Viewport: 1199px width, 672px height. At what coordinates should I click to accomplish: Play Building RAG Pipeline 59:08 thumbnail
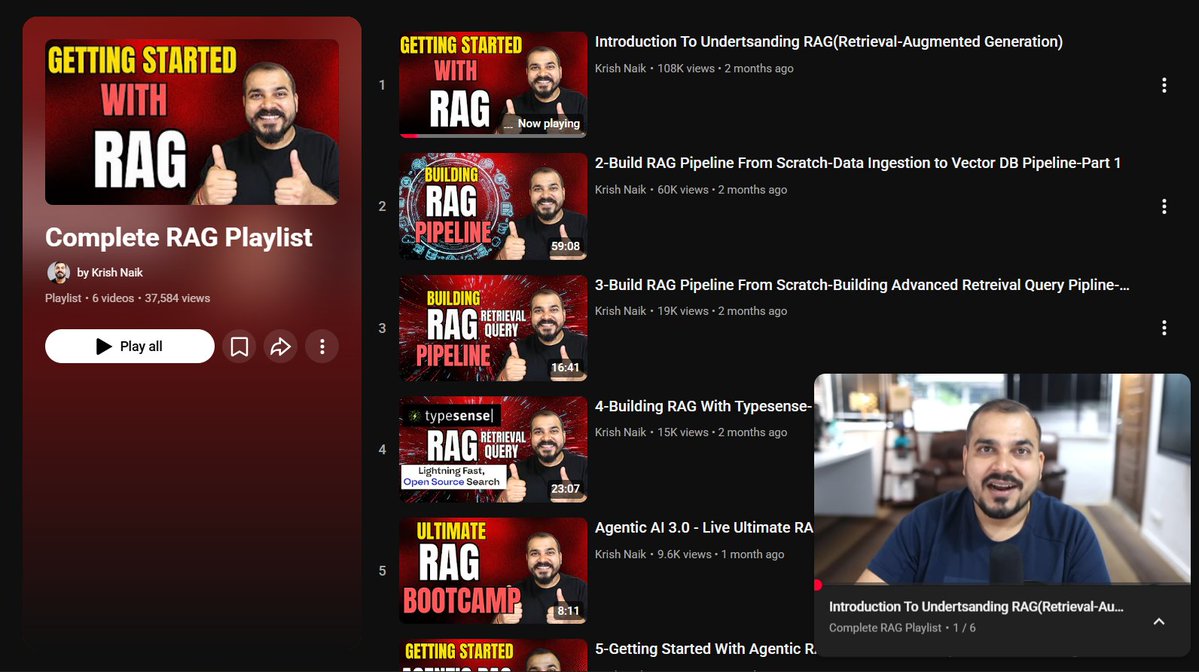pyautogui.click(x=493, y=206)
